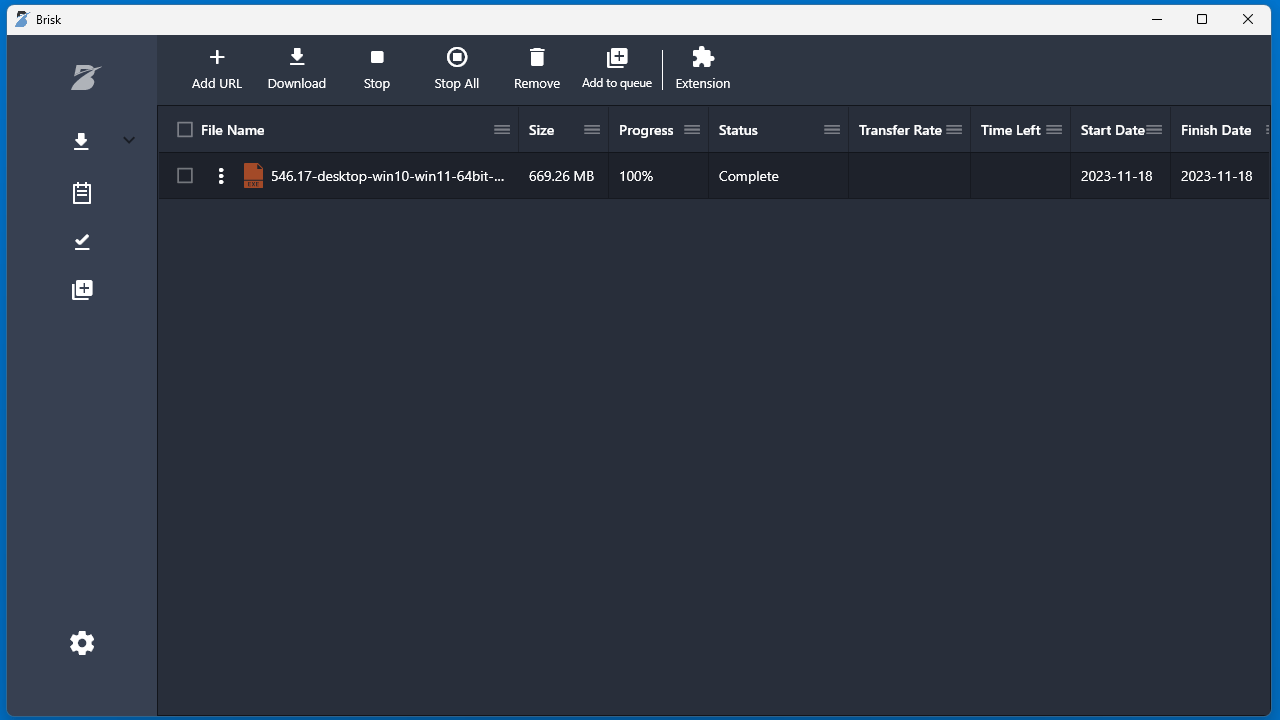Open the queues icon in sidebar

click(x=82, y=290)
